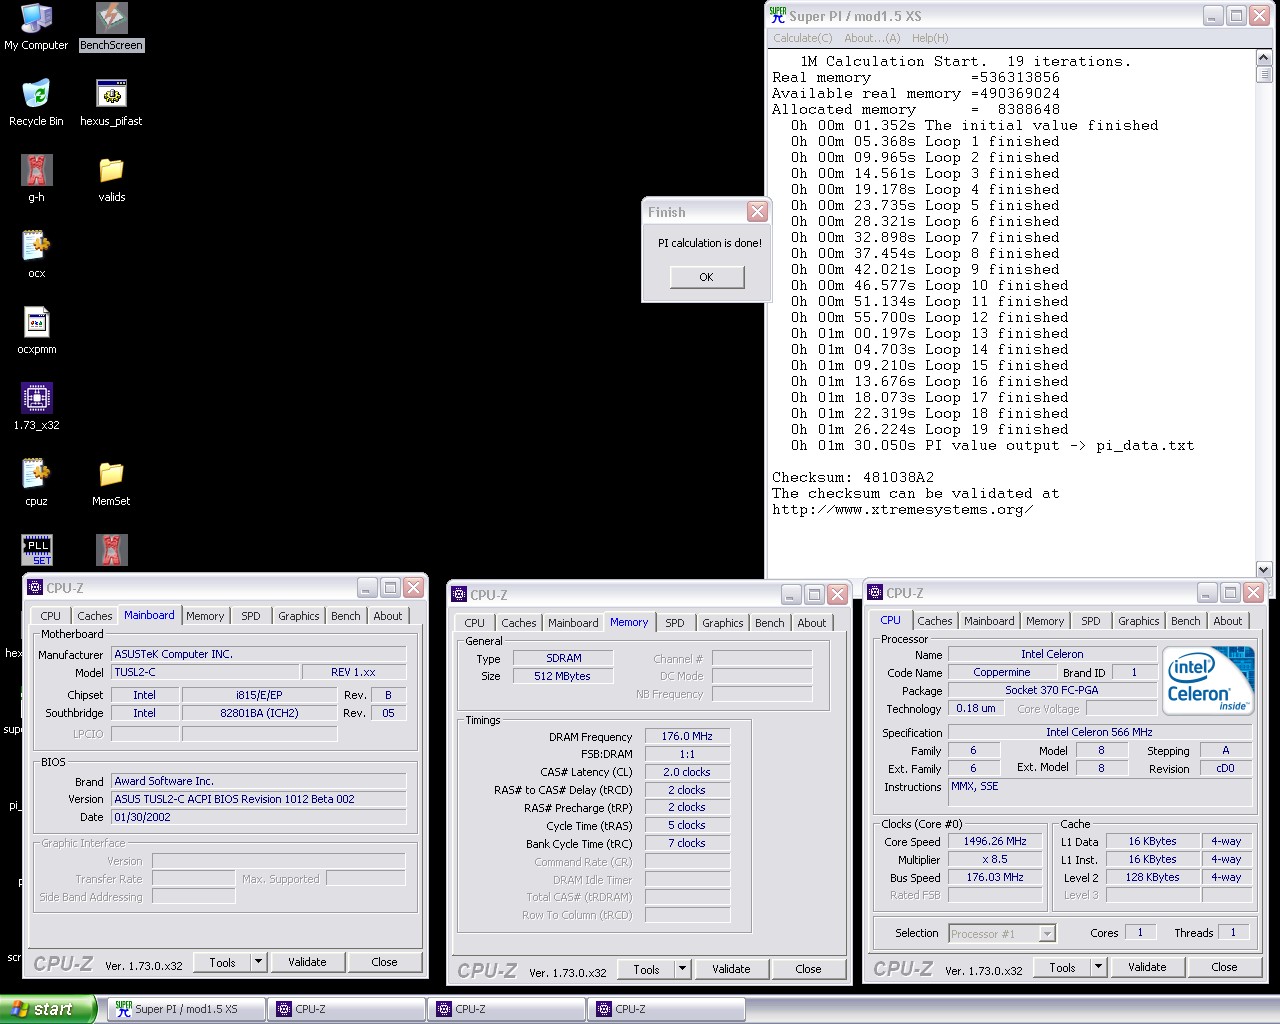
Task: Select the PLL SET desktop icon
Action: [37, 549]
